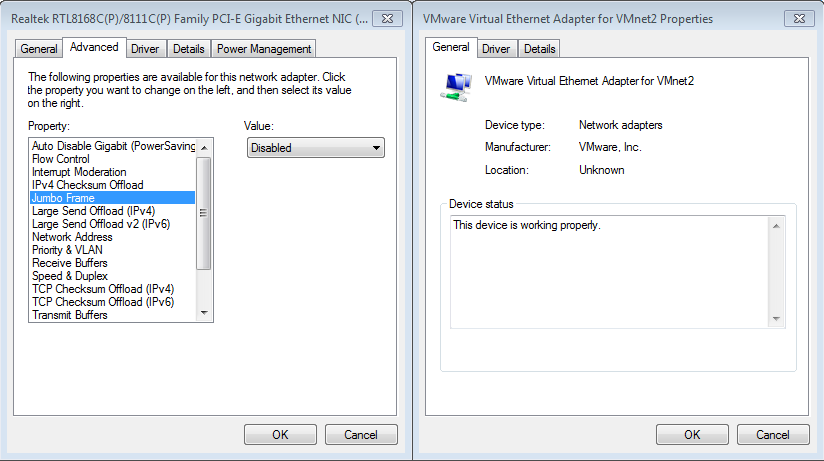Select the highlighted Jumbo Frame property
This screenshot has height=461, width=824.
pos(113,198)
